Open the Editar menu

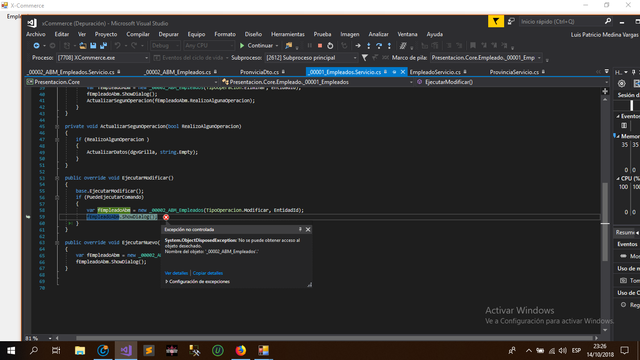tap(62, 34)
